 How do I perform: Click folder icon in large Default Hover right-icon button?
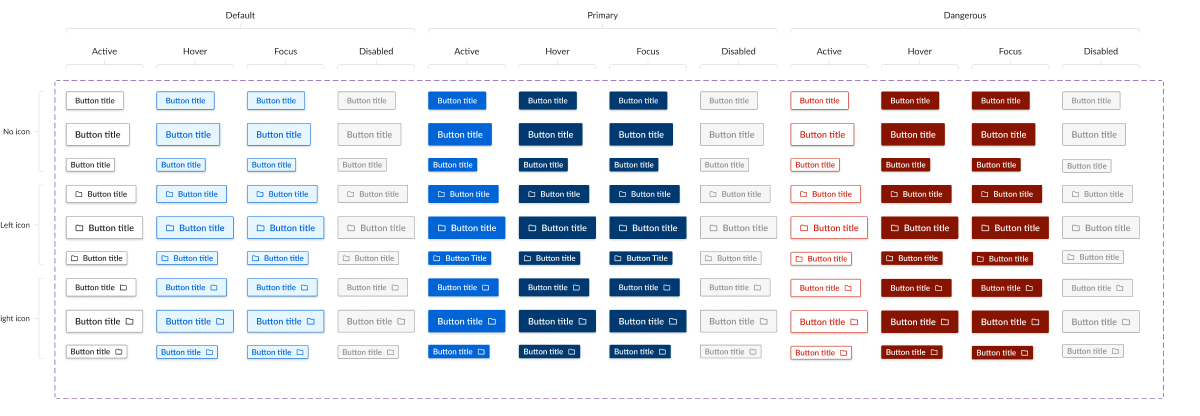tap(220, 322)
